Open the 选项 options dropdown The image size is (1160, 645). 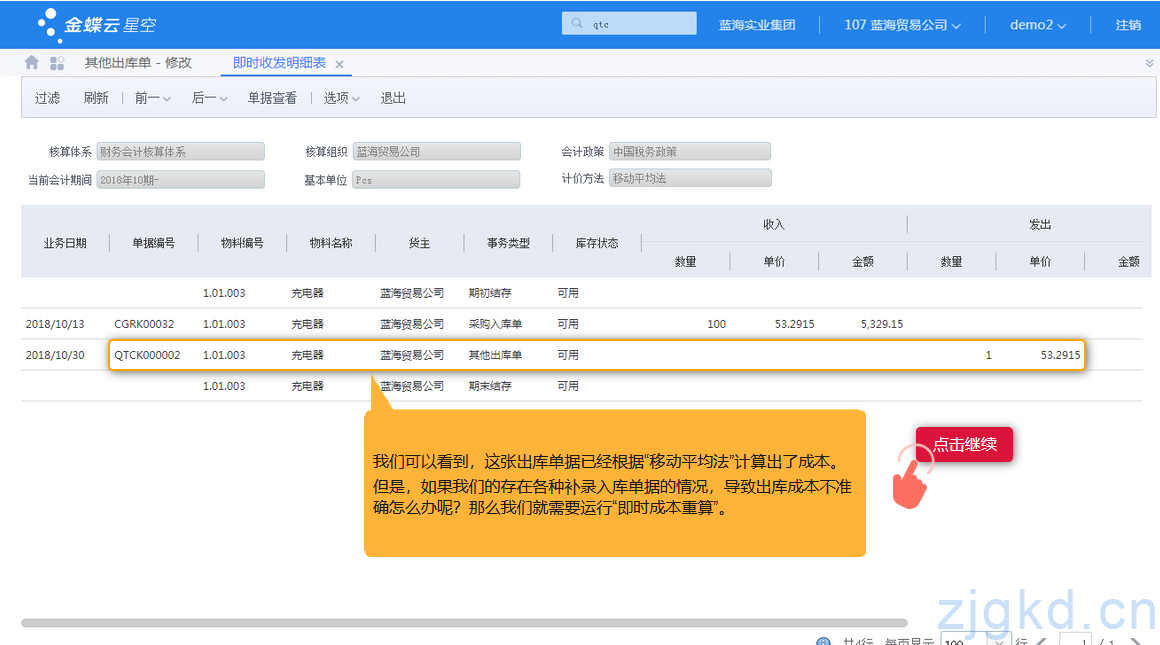(341, 98)
